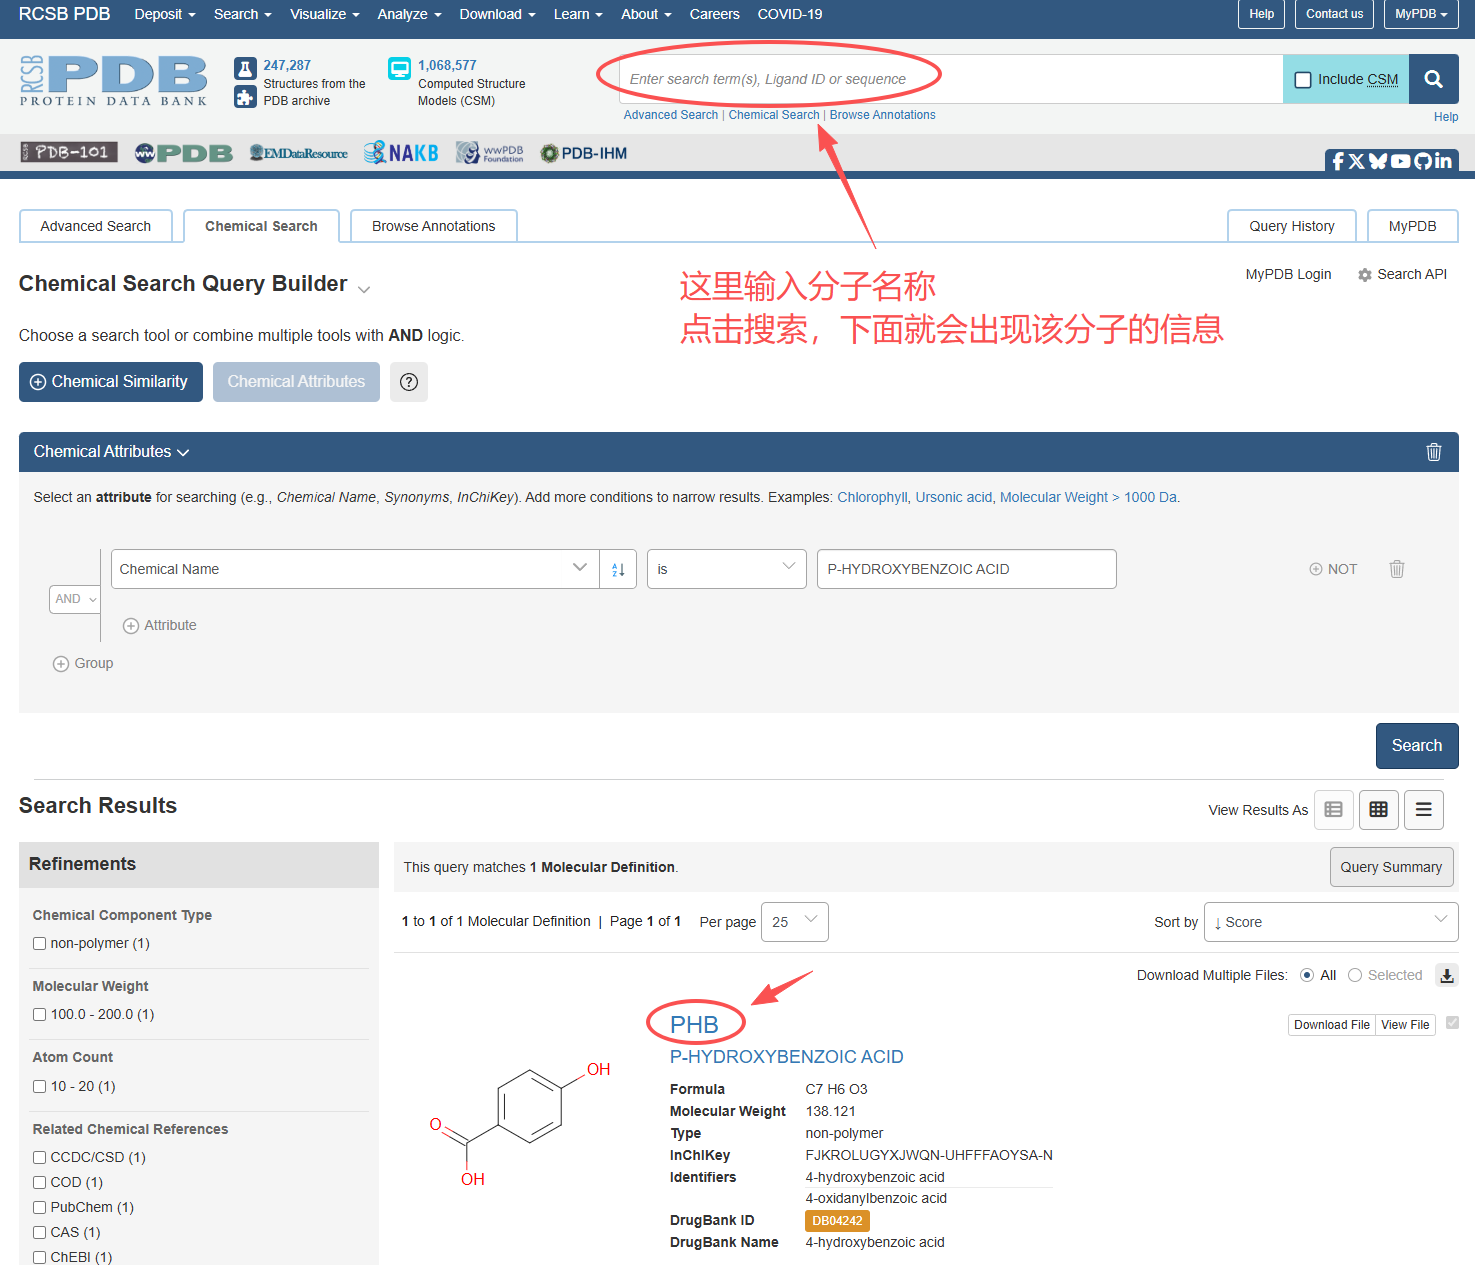Click the attribute sort order icon
This screenshot has height=1265, width=1475.
pos(618,569)
